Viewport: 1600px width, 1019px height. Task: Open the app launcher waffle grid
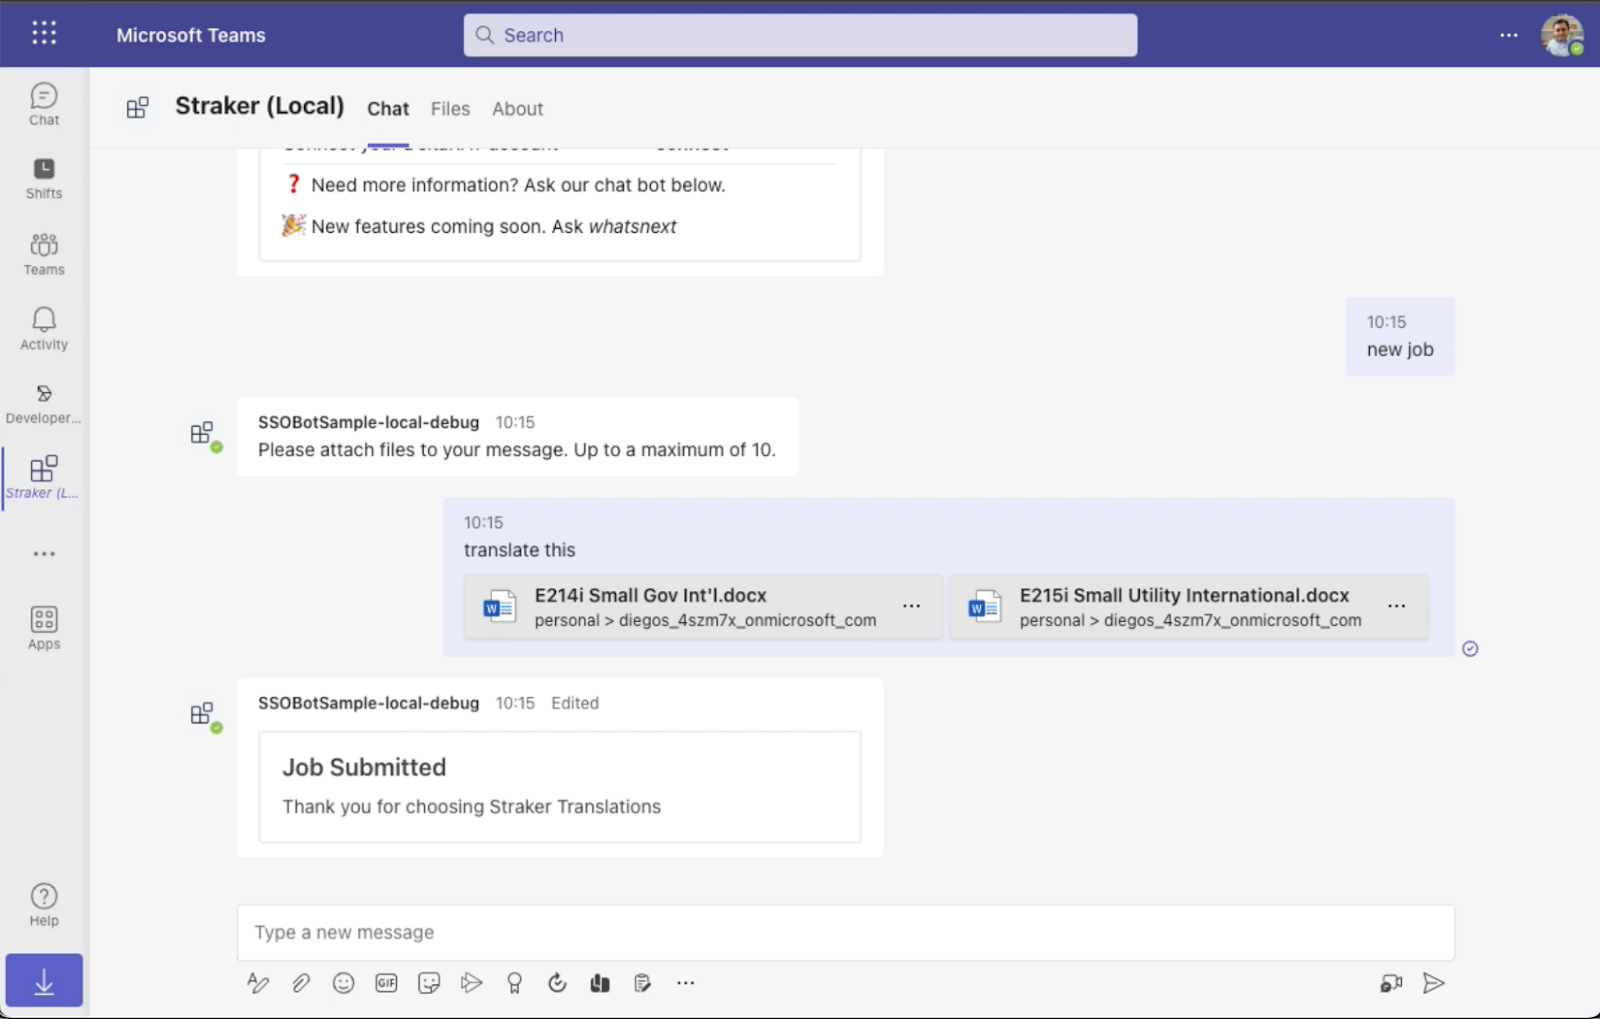tap(44, 34)
